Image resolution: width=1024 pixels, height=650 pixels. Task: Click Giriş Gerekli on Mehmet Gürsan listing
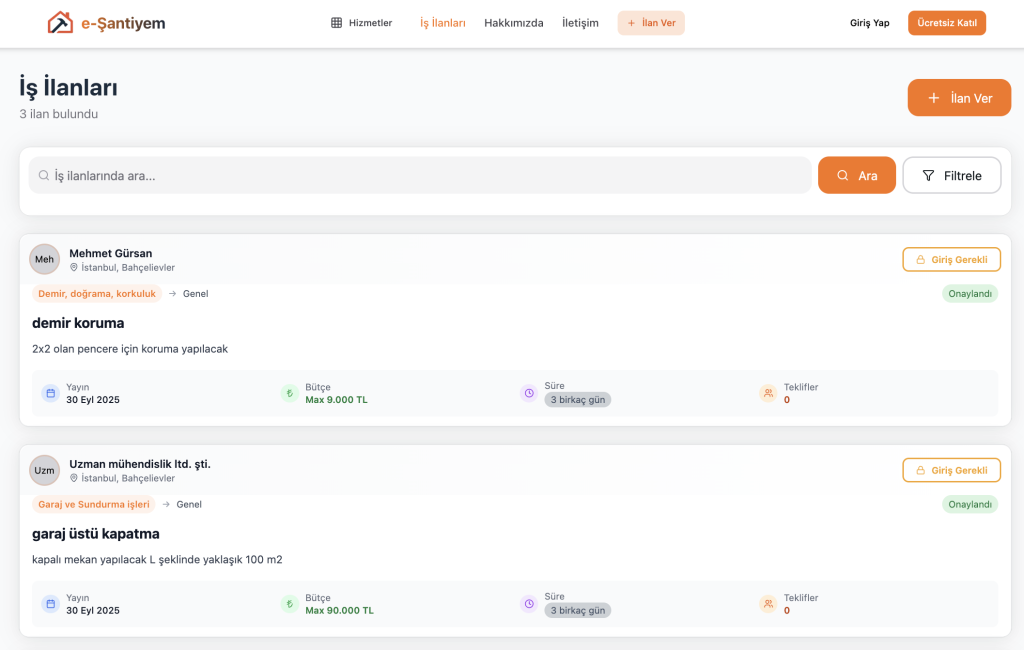(951, 259)
